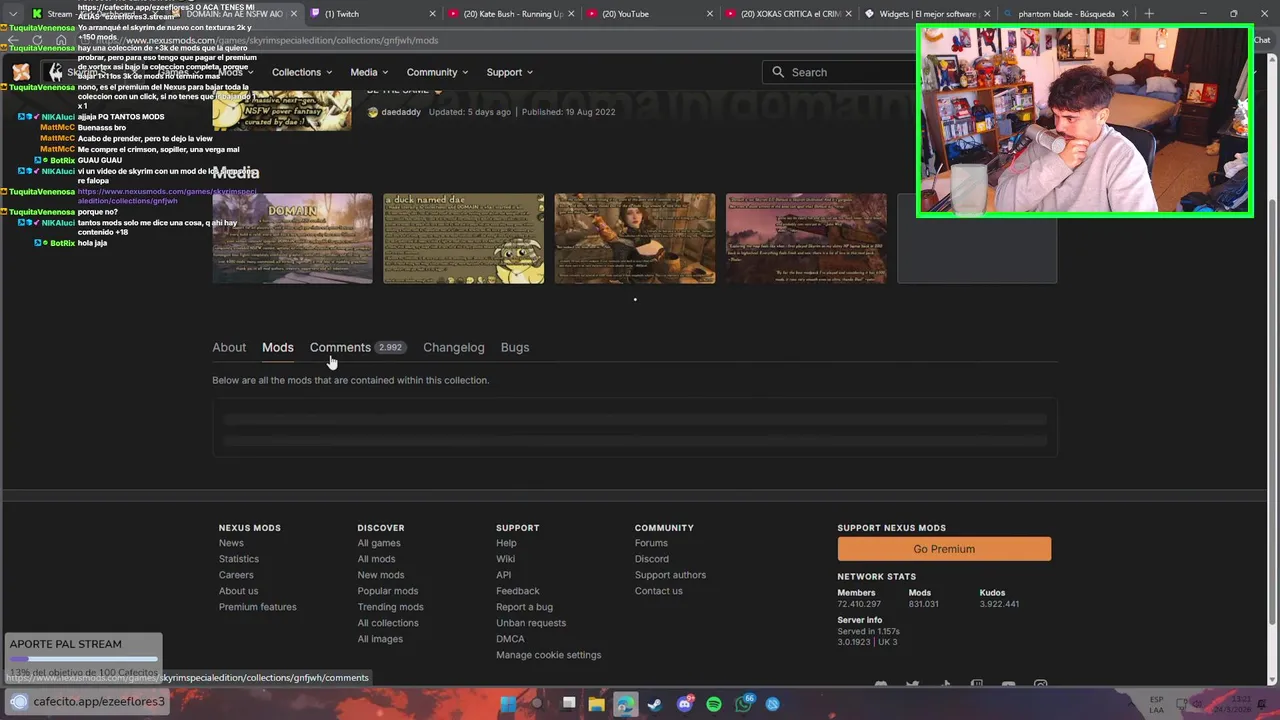Viewport: 1280px width, 720px height.
Task: Click Manage cookie settings
Action: click(549, 655)
